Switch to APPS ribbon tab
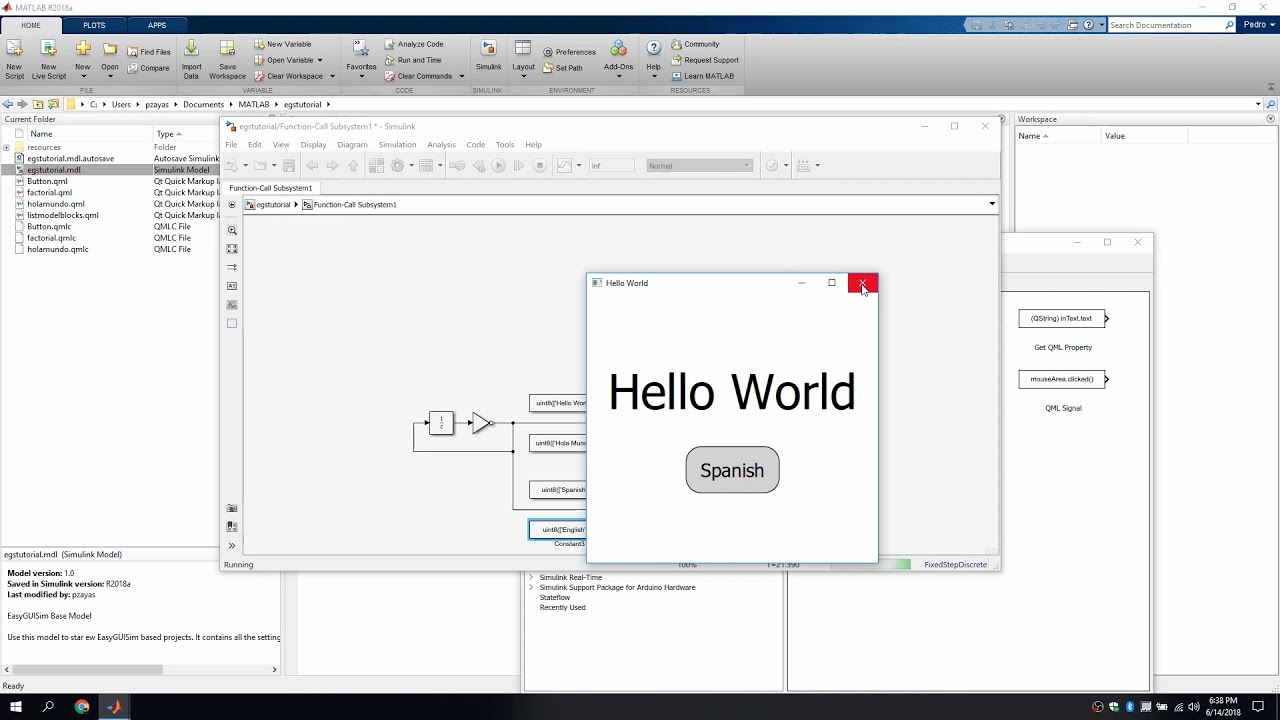The width and height of the screenshot is (1280, 720). click(157, 25)
